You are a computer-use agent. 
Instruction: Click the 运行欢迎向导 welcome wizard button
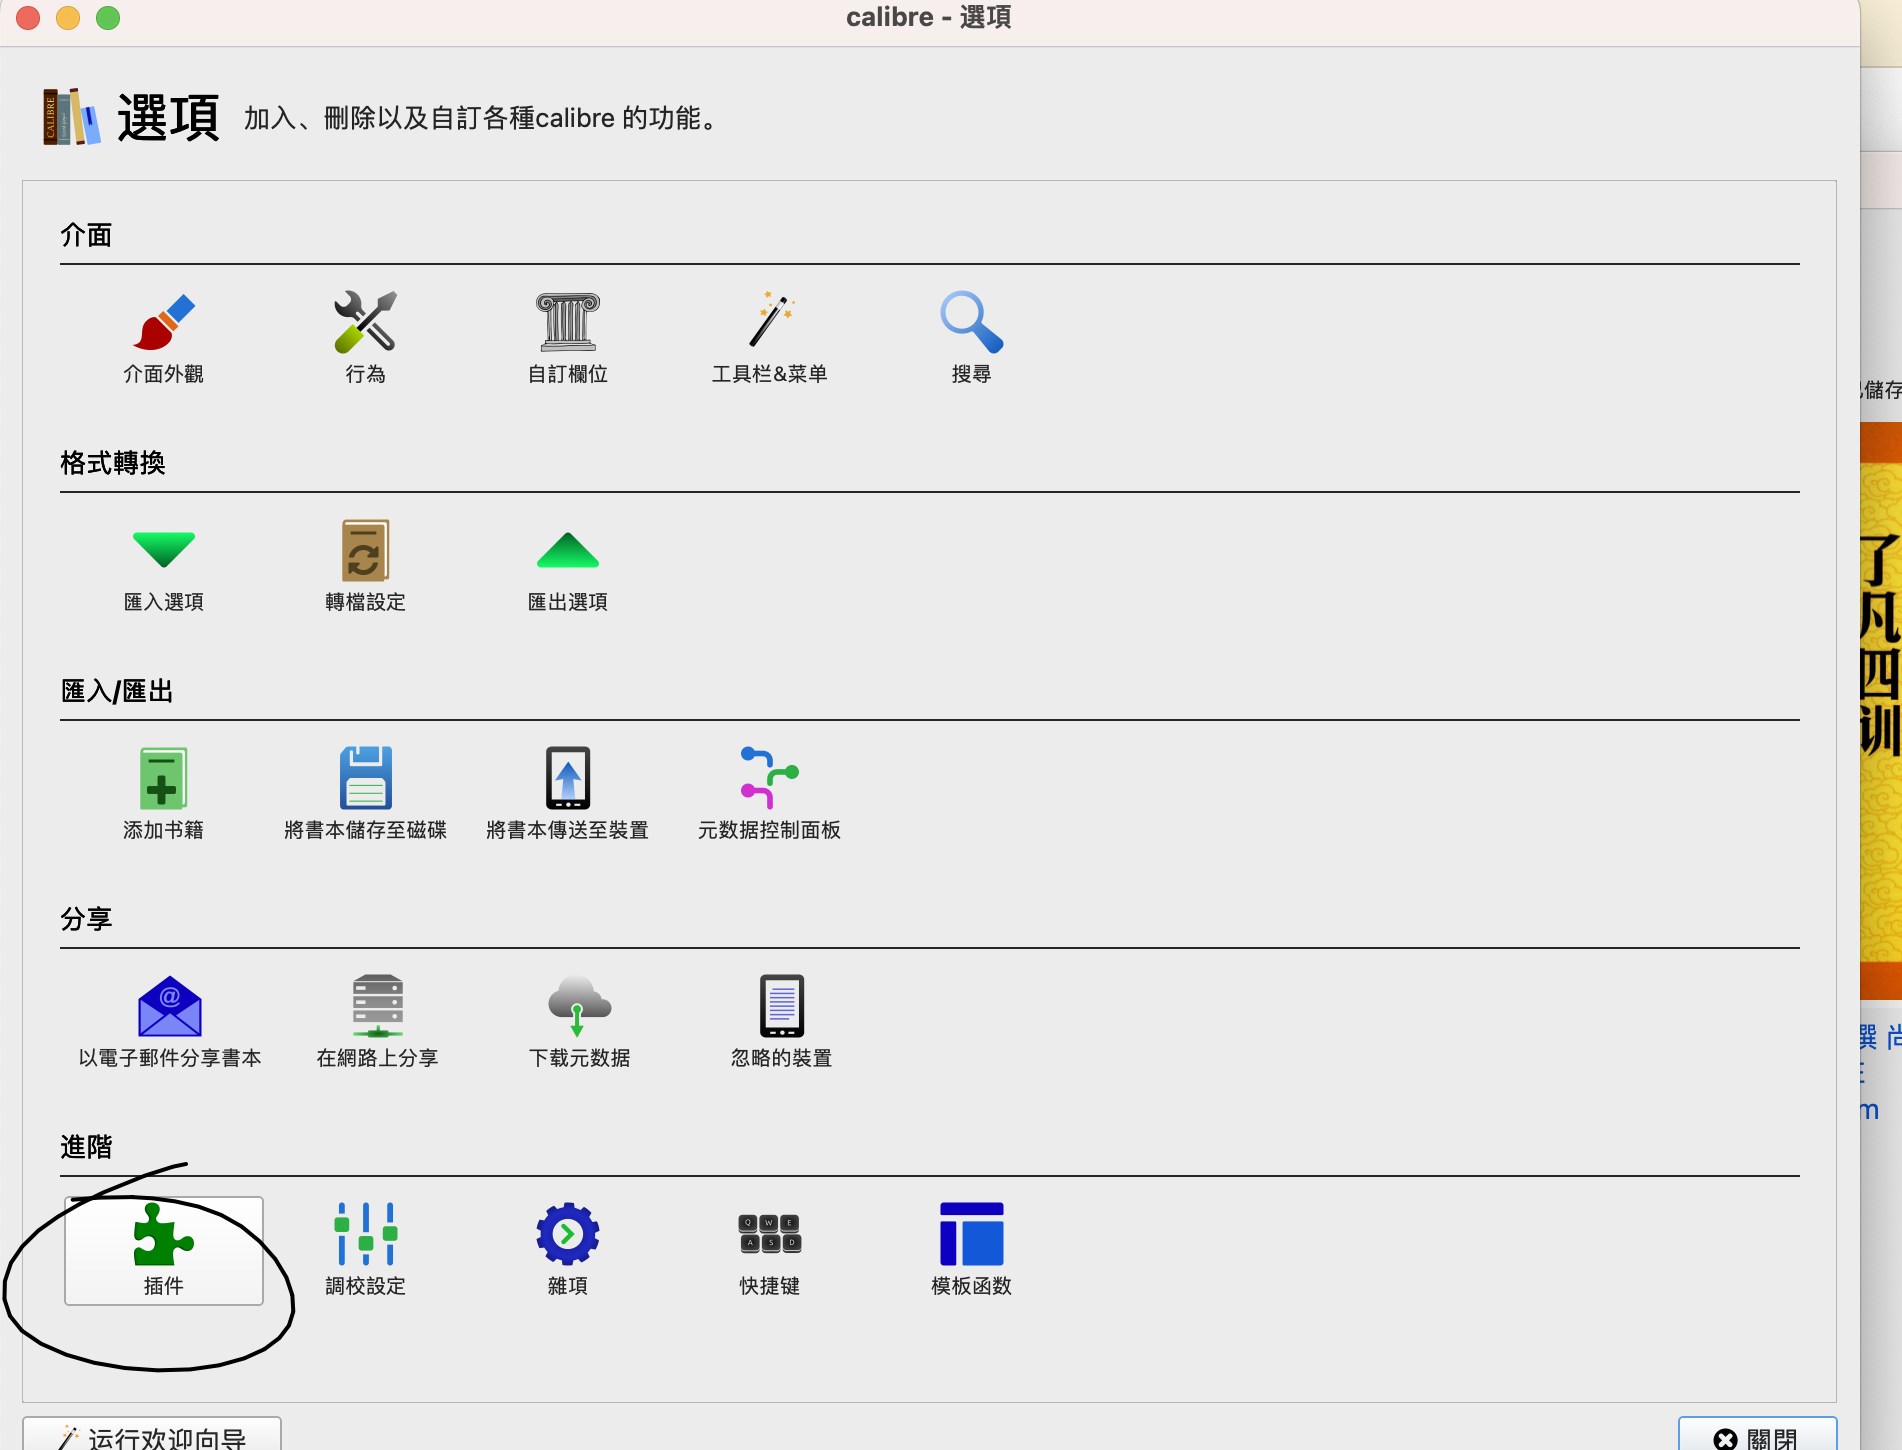[x=152, y=1436]
